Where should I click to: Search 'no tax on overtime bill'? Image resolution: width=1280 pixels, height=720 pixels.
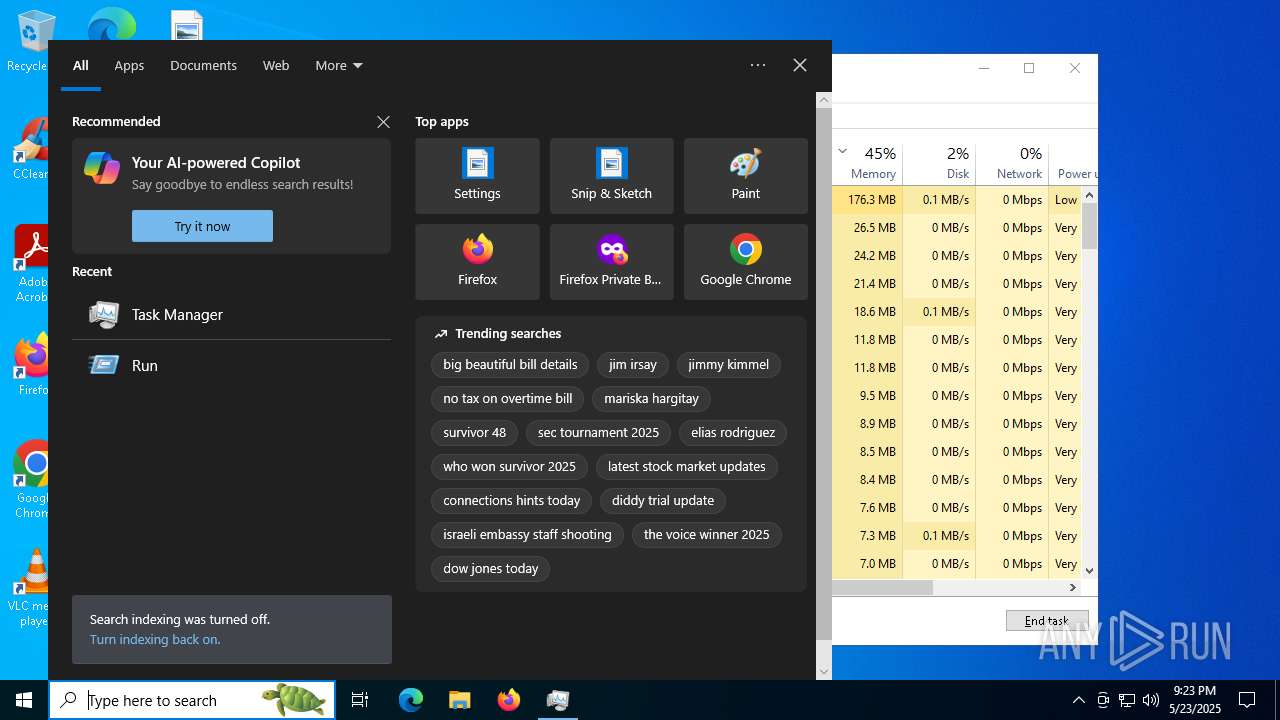pos(508,399)
